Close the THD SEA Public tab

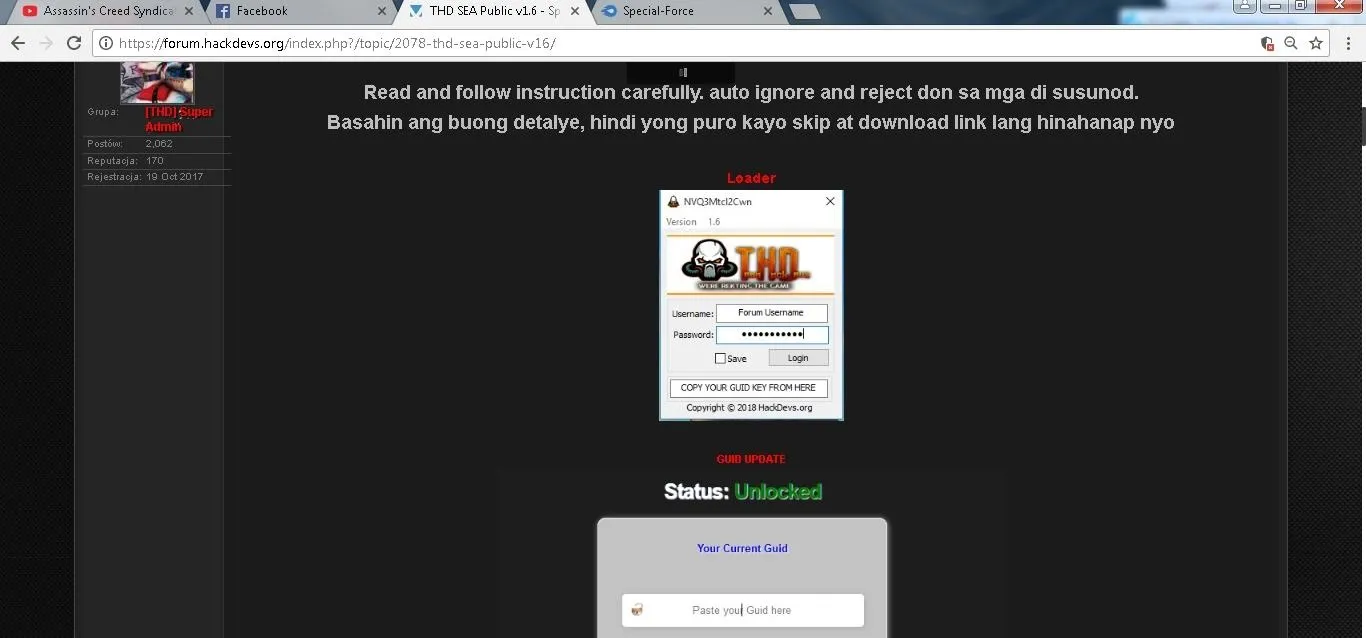click(574, 11)
